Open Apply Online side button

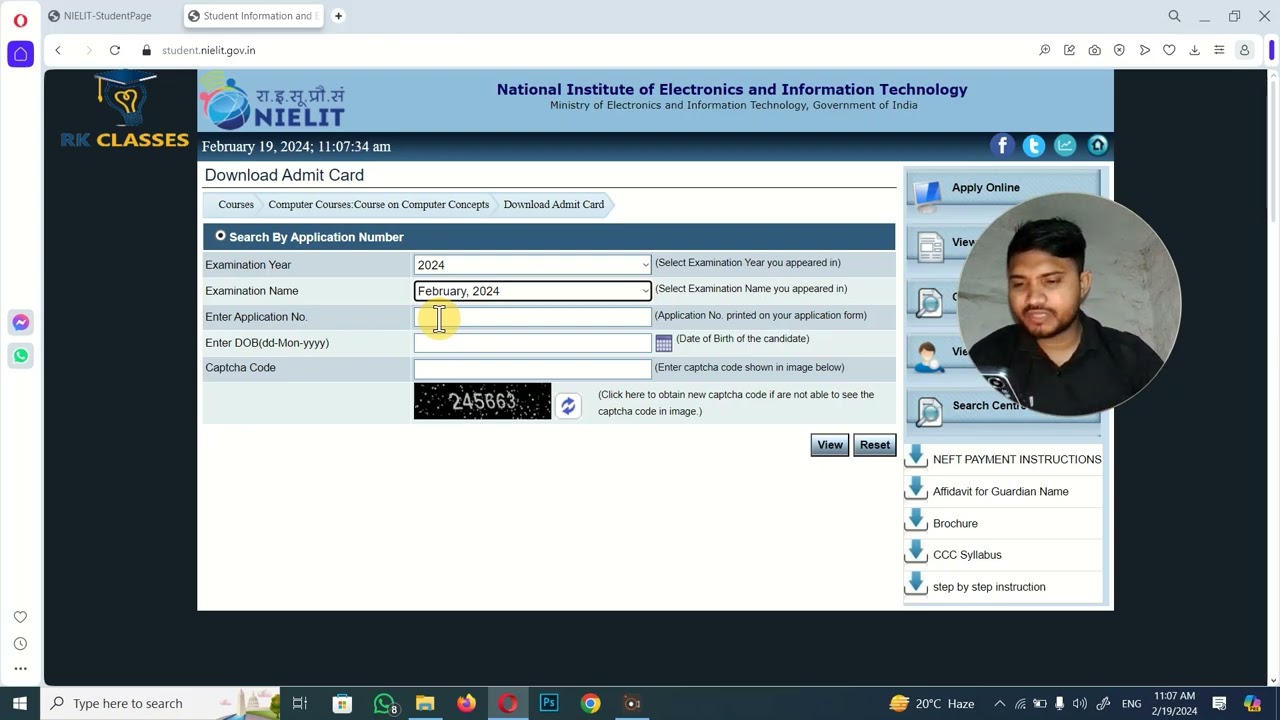pyautogui.click(x=1003, y=188)
